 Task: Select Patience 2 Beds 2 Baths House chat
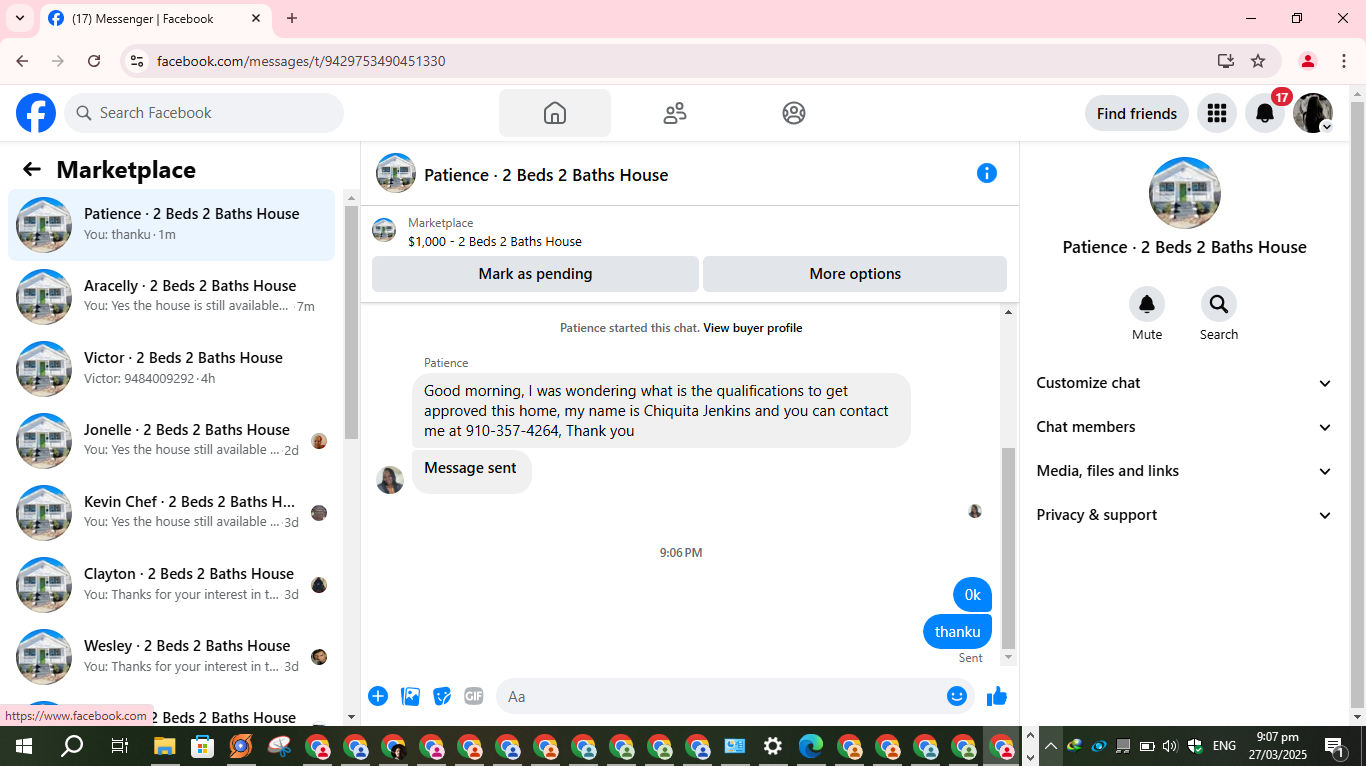point(172,225)
